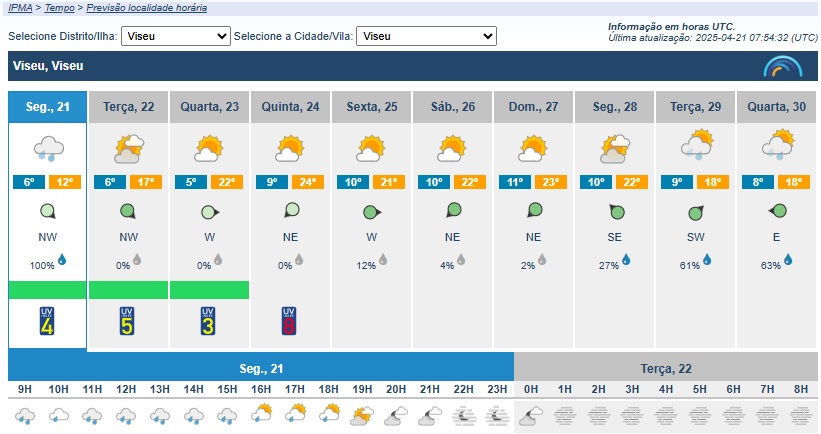Click the showers icon for Quarta, 30
This screenshot has height=434, width=821.
pos(778,145)
